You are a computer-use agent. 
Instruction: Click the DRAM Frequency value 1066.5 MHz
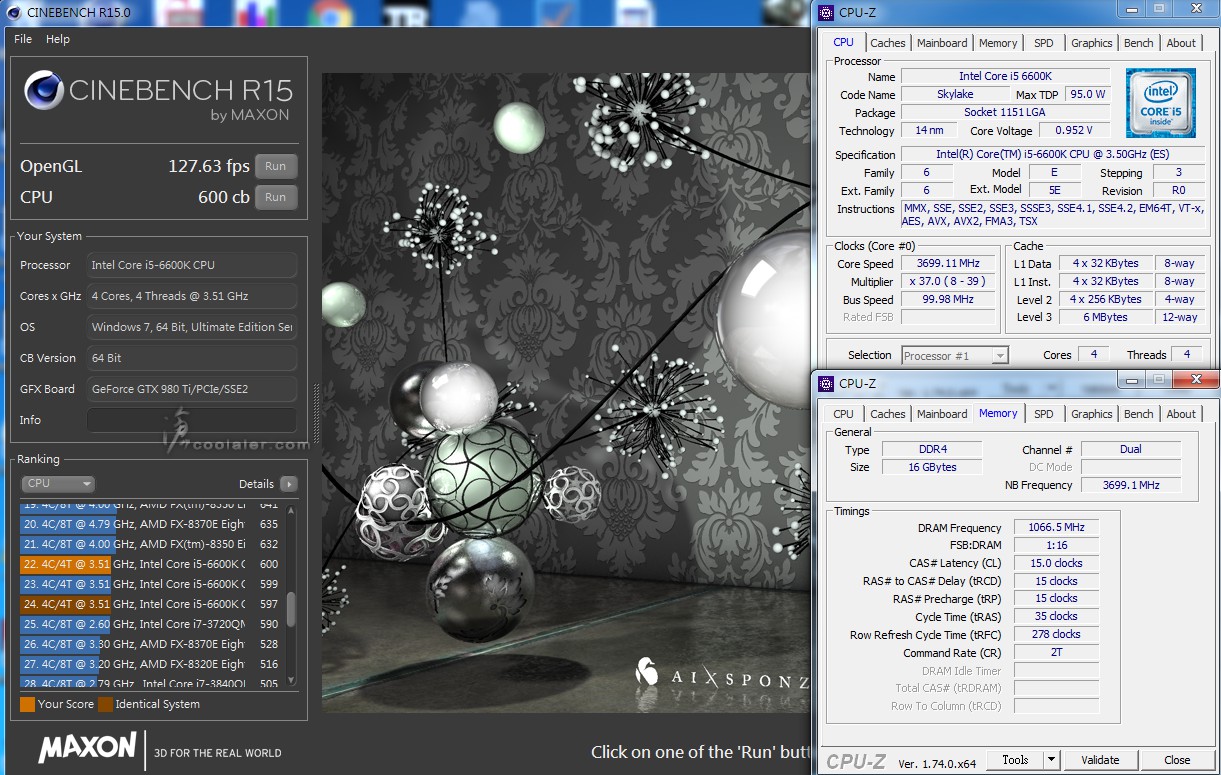pos(1056,528)
